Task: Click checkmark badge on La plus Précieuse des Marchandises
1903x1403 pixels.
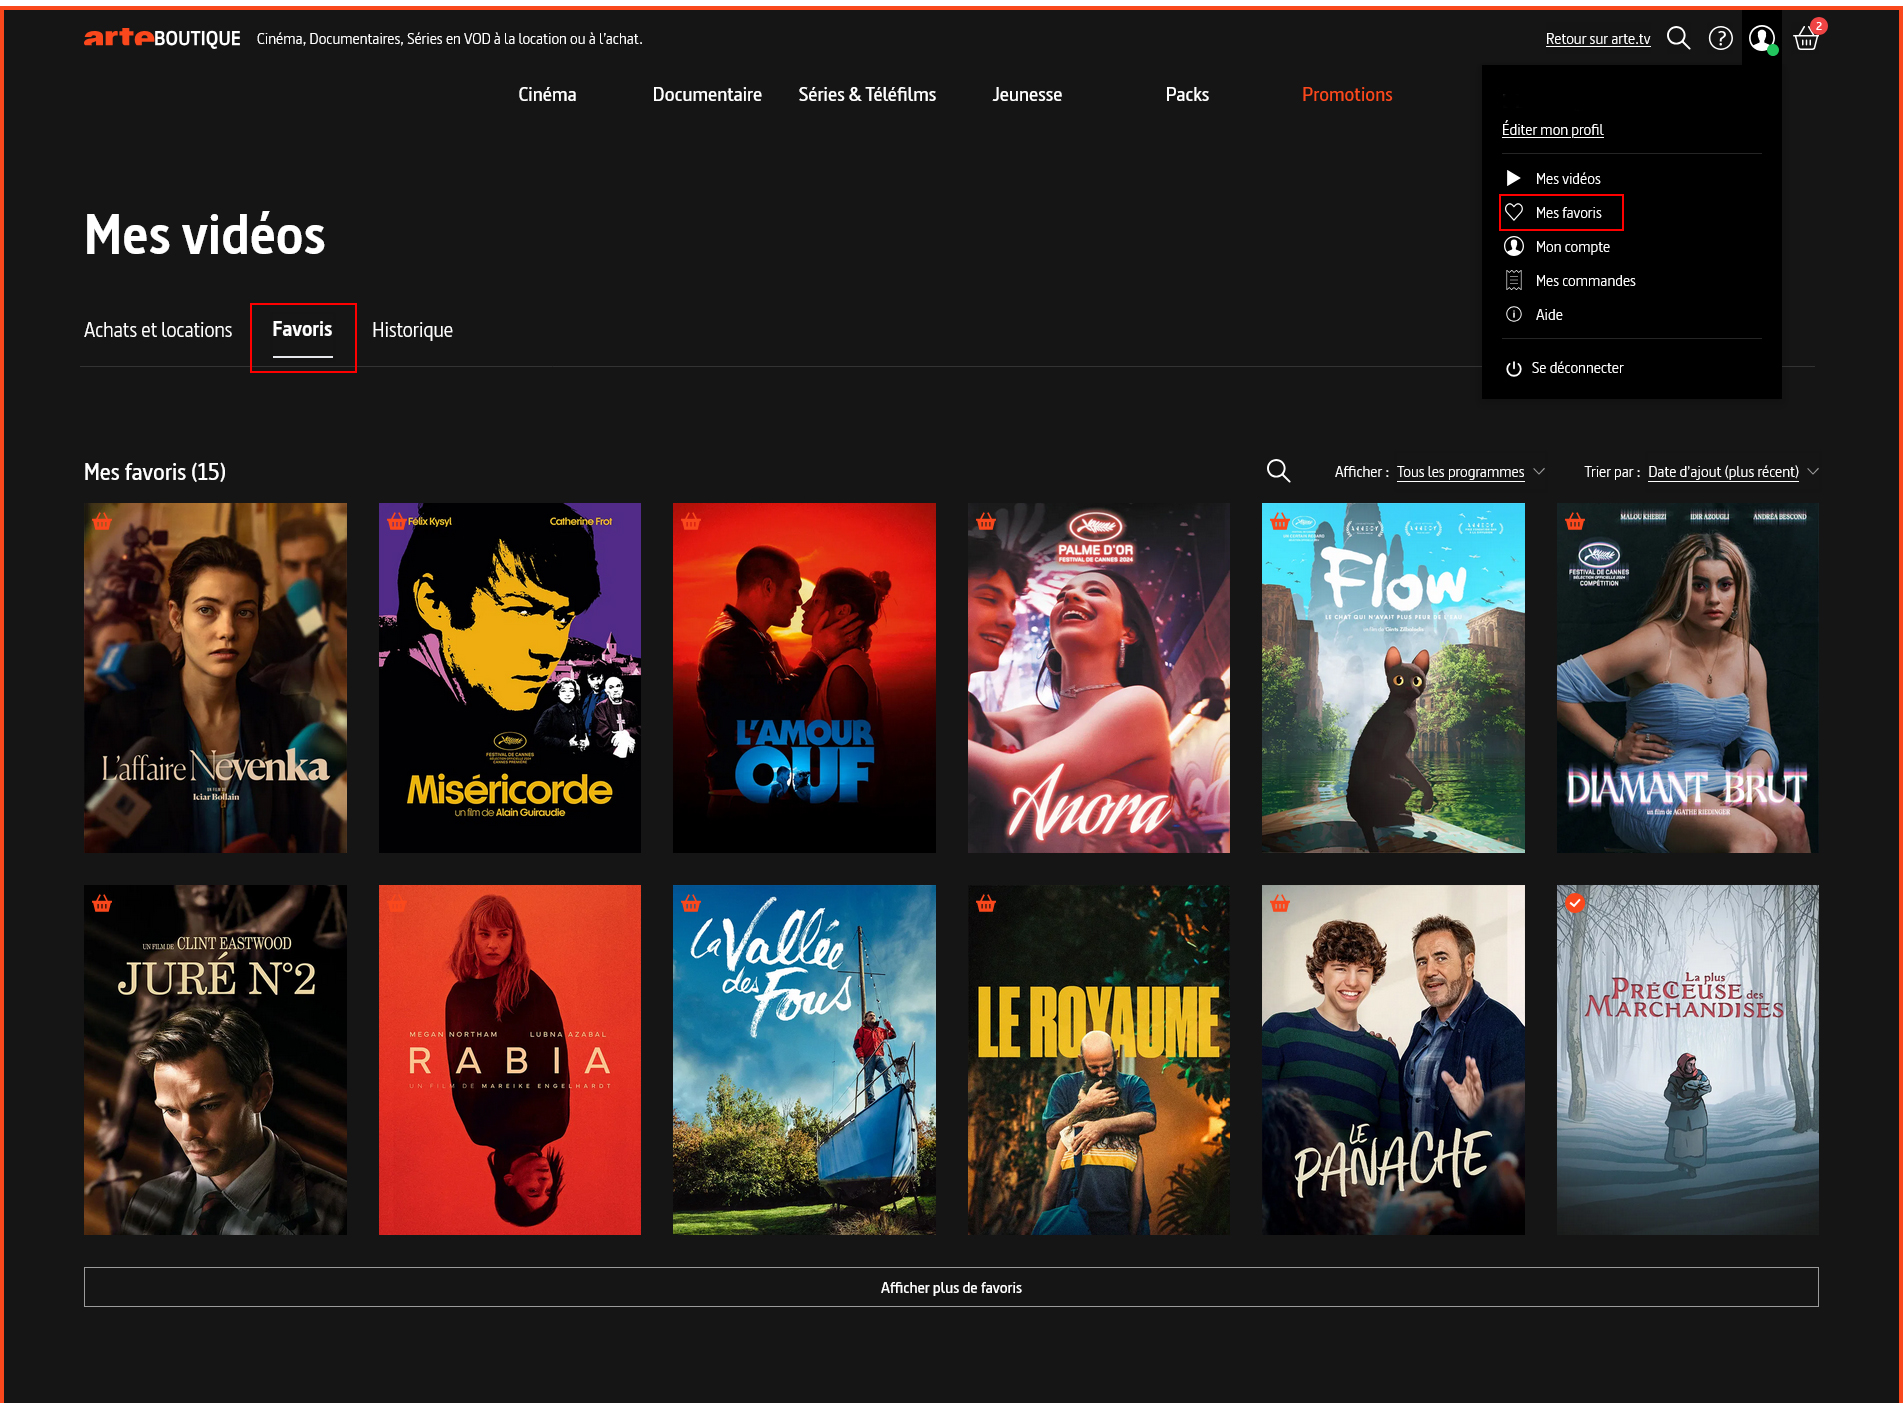Action: click(x=1575, y=903)
